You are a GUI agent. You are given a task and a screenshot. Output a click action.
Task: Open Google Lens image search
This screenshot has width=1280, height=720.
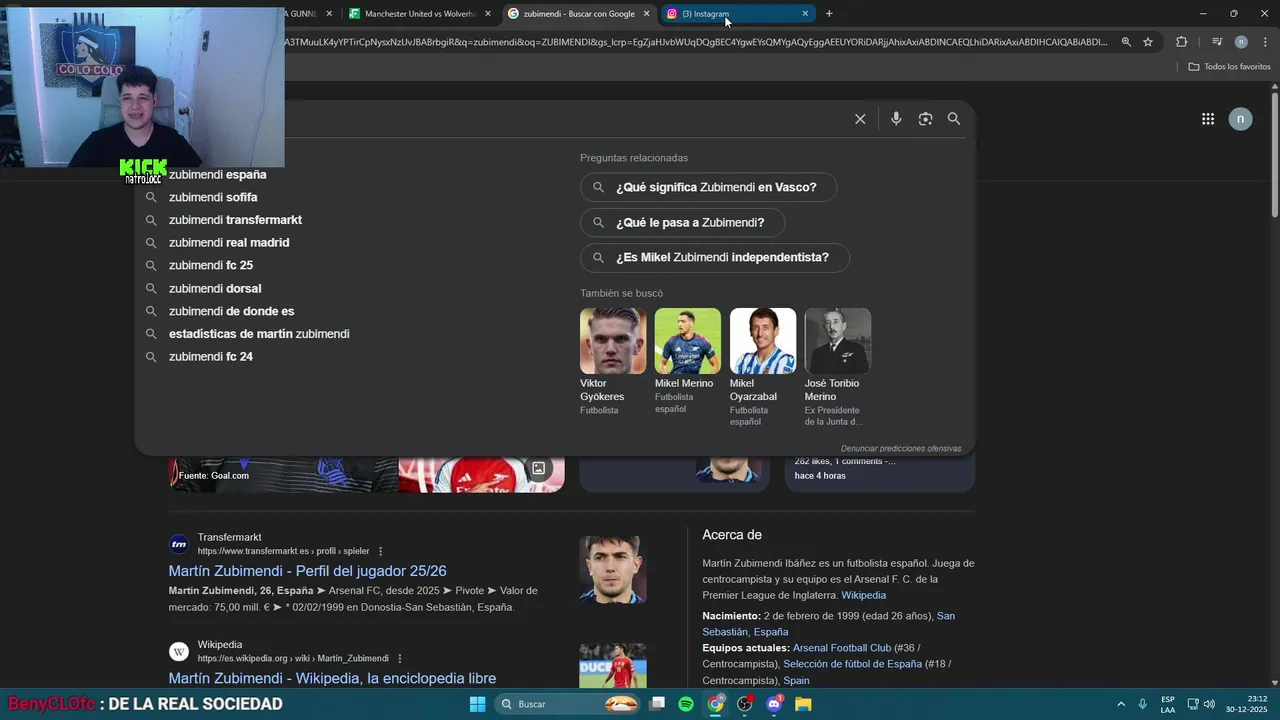click(x=925, y=119)
